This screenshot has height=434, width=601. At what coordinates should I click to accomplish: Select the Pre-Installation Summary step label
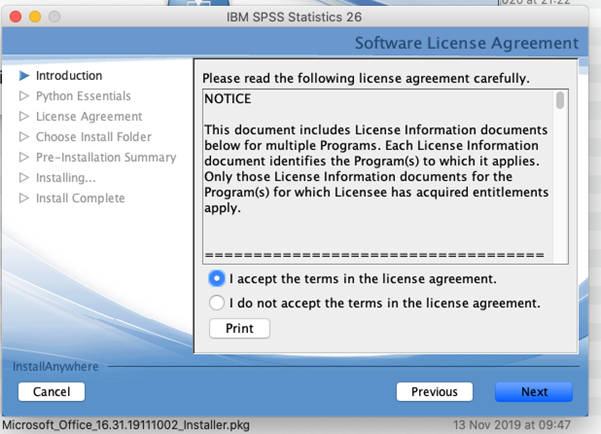[x=106, y=158]
